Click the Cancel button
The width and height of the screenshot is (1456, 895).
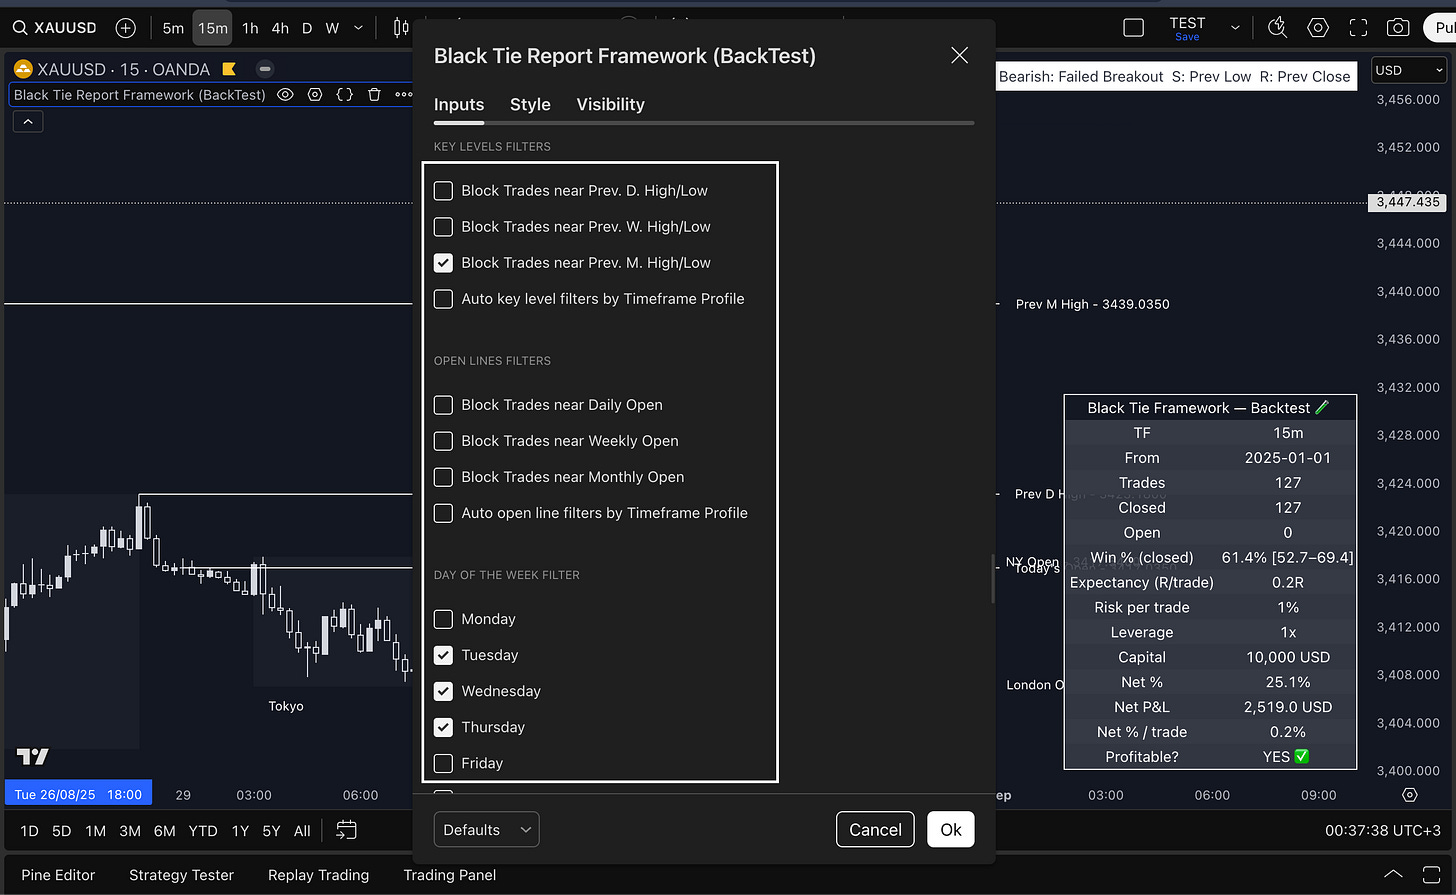click(875, 830)
